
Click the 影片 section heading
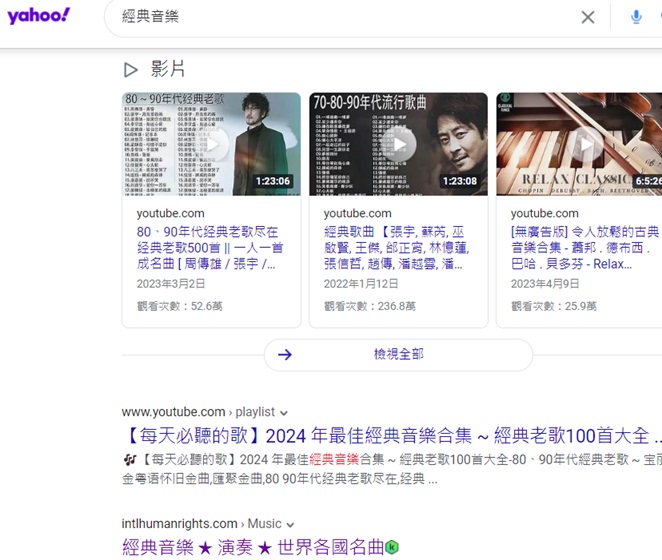(168, 69)
